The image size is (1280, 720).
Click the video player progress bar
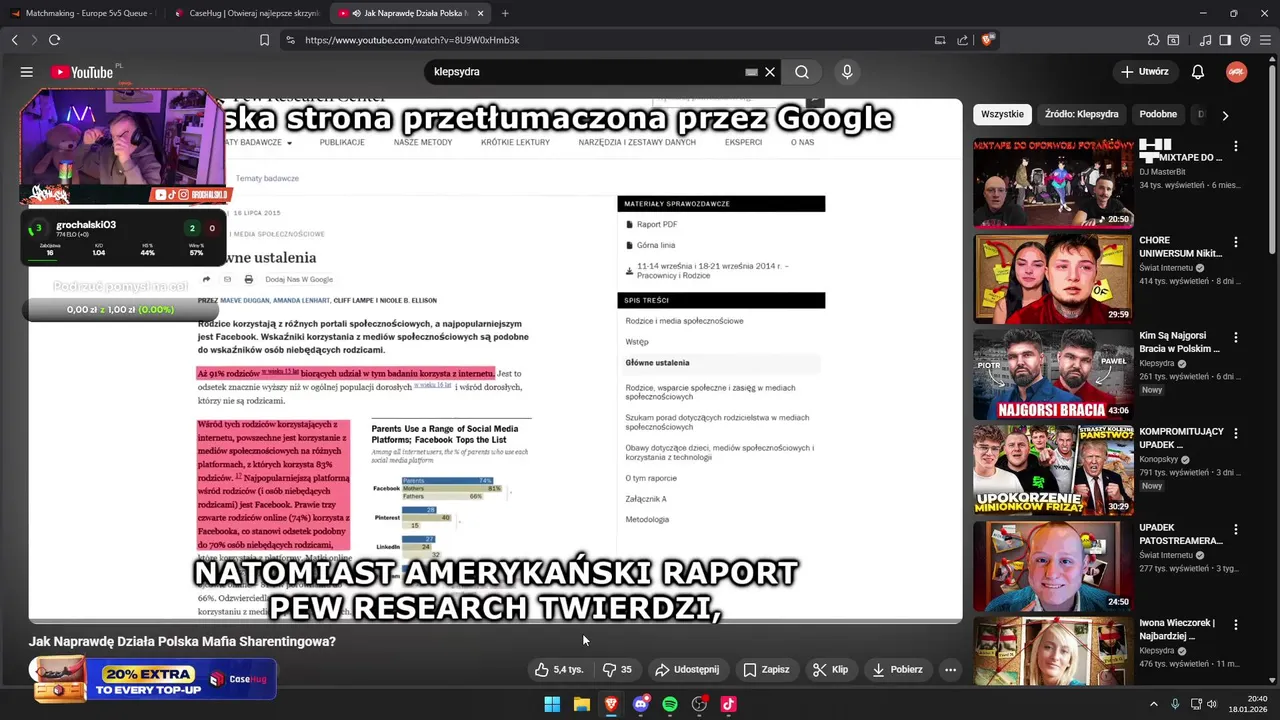click(x=495, y=622)
